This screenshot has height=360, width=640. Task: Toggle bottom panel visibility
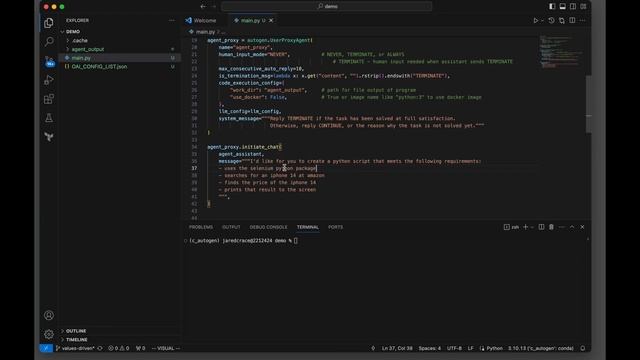562,7
